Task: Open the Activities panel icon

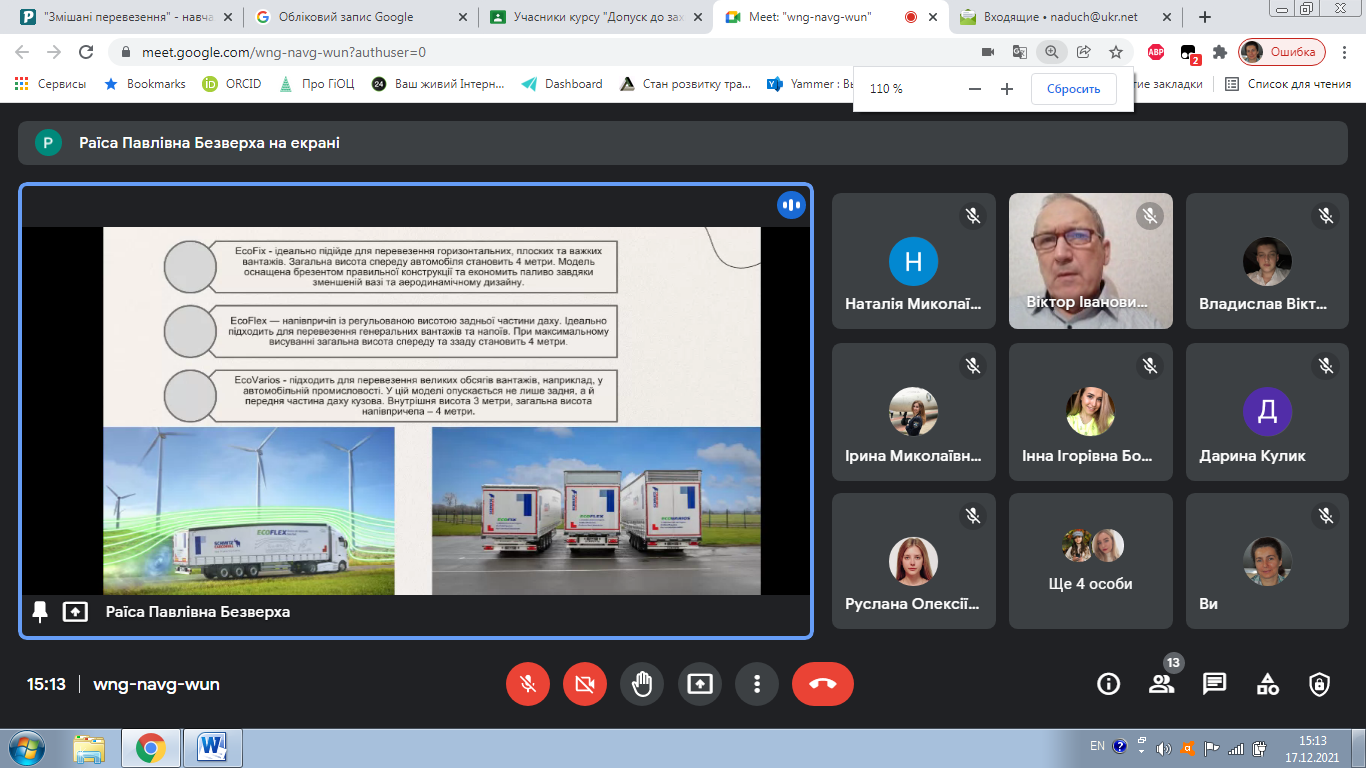Action: tap(1267, 684)
